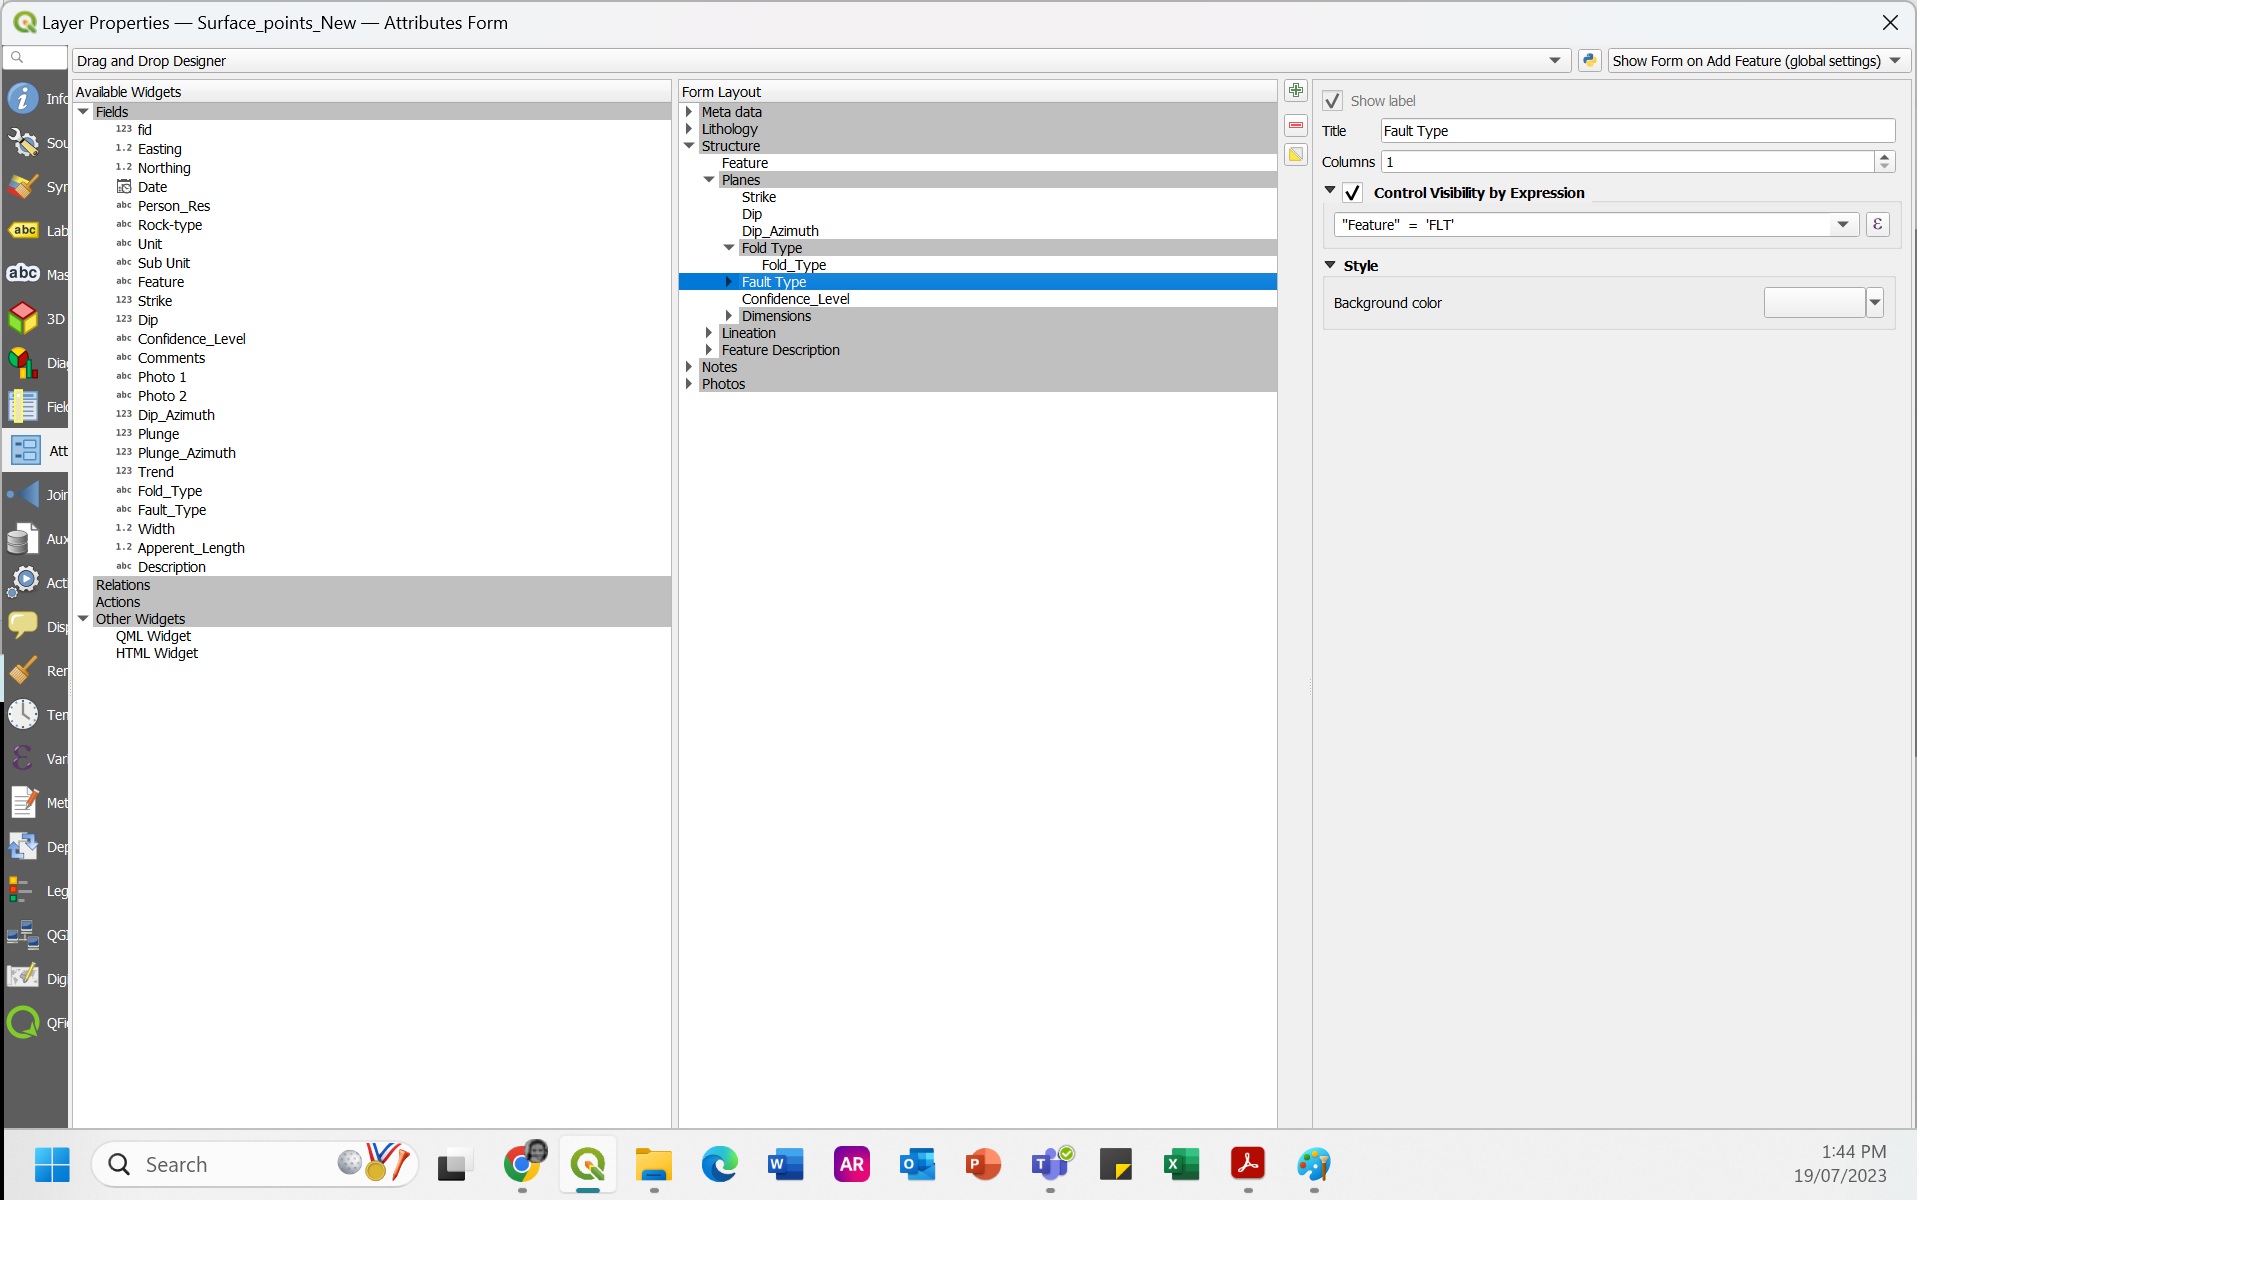The height and width of the screenshot is (1272, 2250).
Task: Open the Digitizing pencil icon
Action: (23, 978)
